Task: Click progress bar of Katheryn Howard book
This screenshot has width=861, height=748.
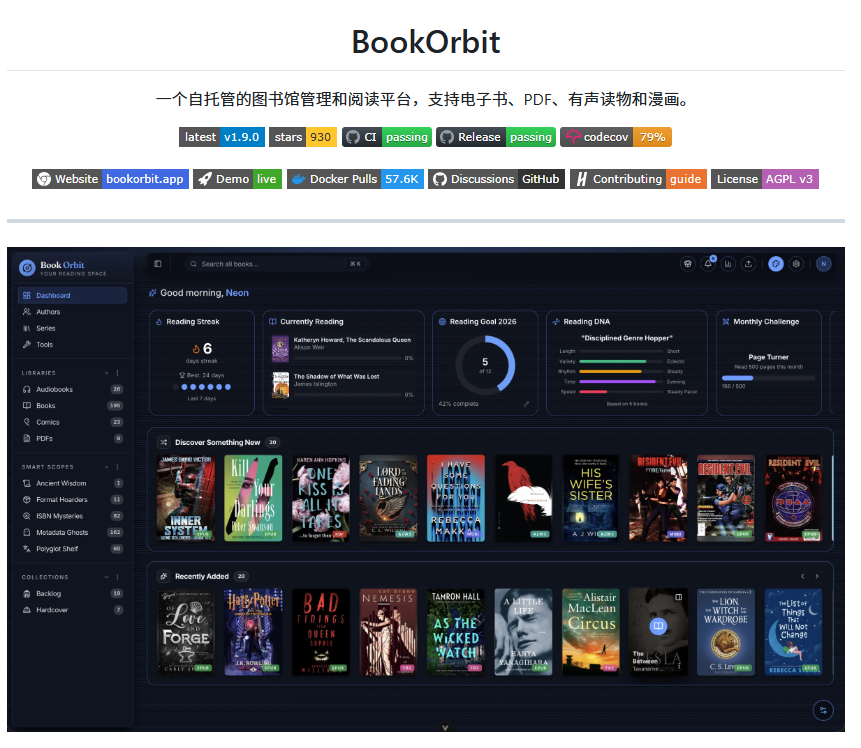Action: (348, 358)
